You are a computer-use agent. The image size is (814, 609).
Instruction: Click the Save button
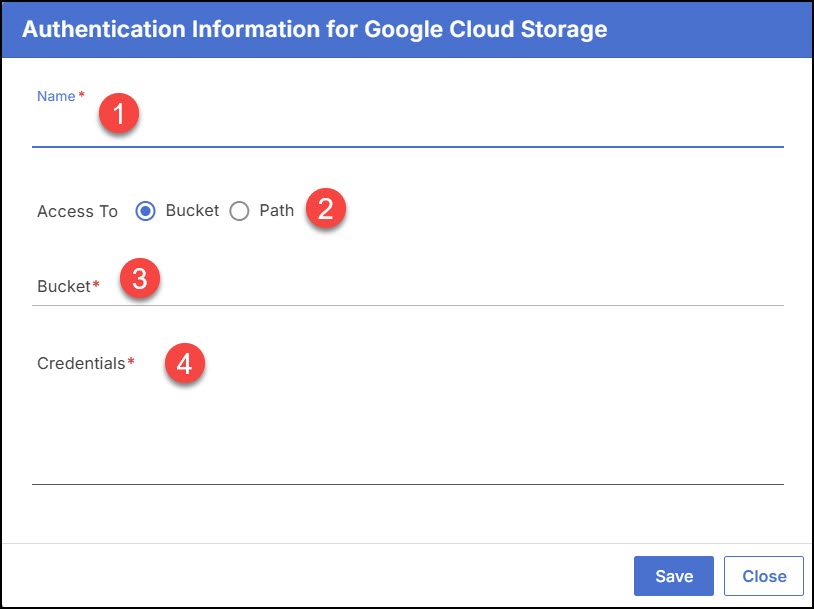coord(673,576)
